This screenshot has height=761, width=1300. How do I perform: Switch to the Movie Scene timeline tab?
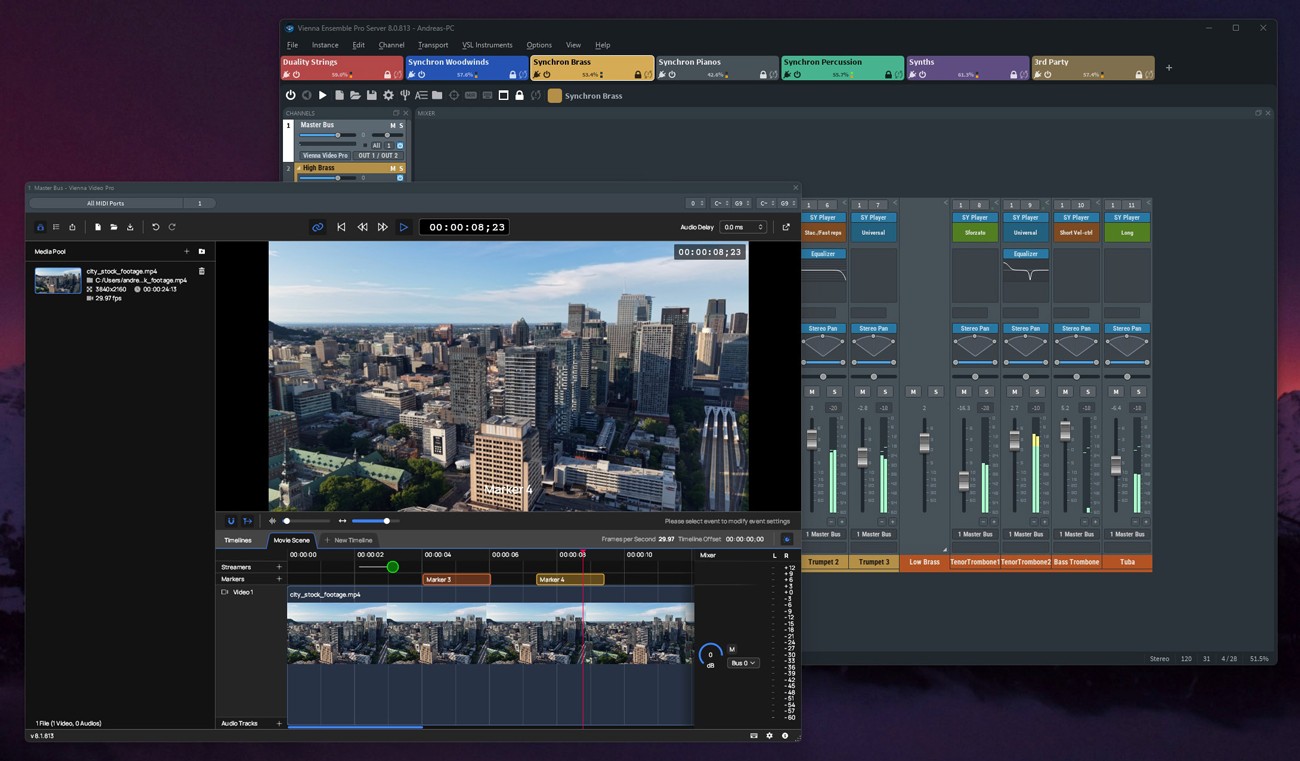coord(292,540)
